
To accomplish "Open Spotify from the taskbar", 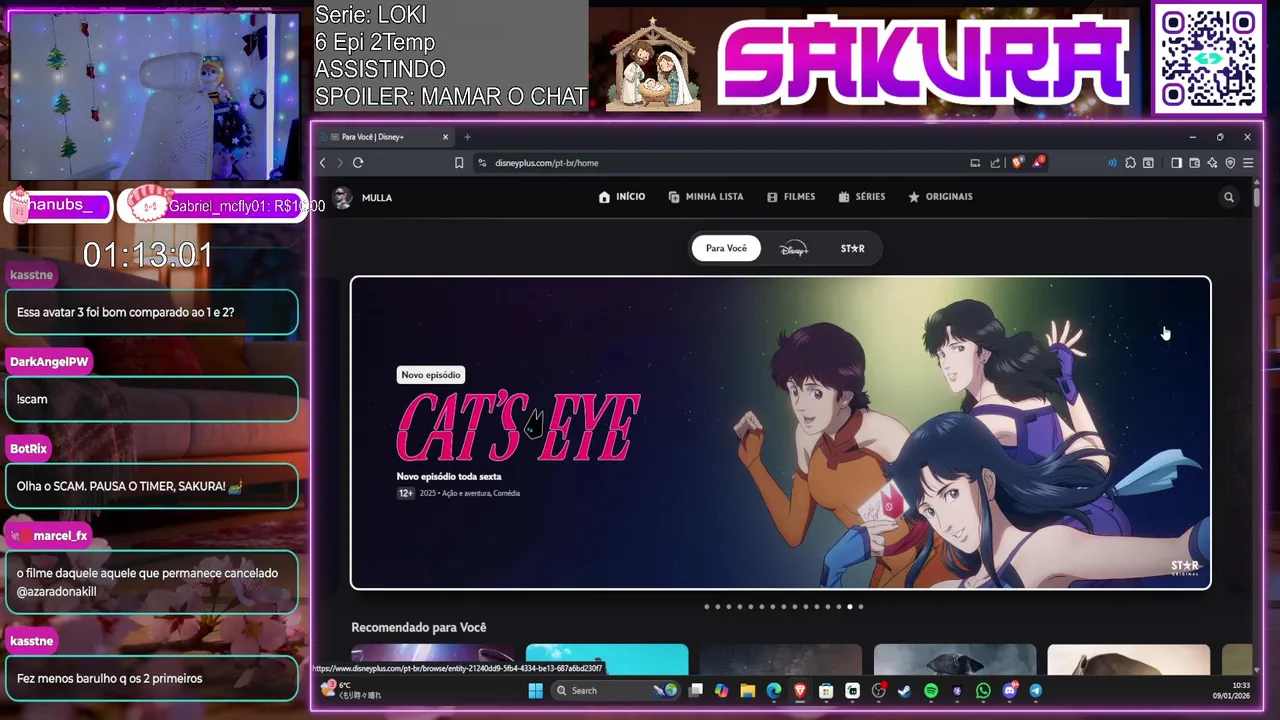I will coord(931,690).
